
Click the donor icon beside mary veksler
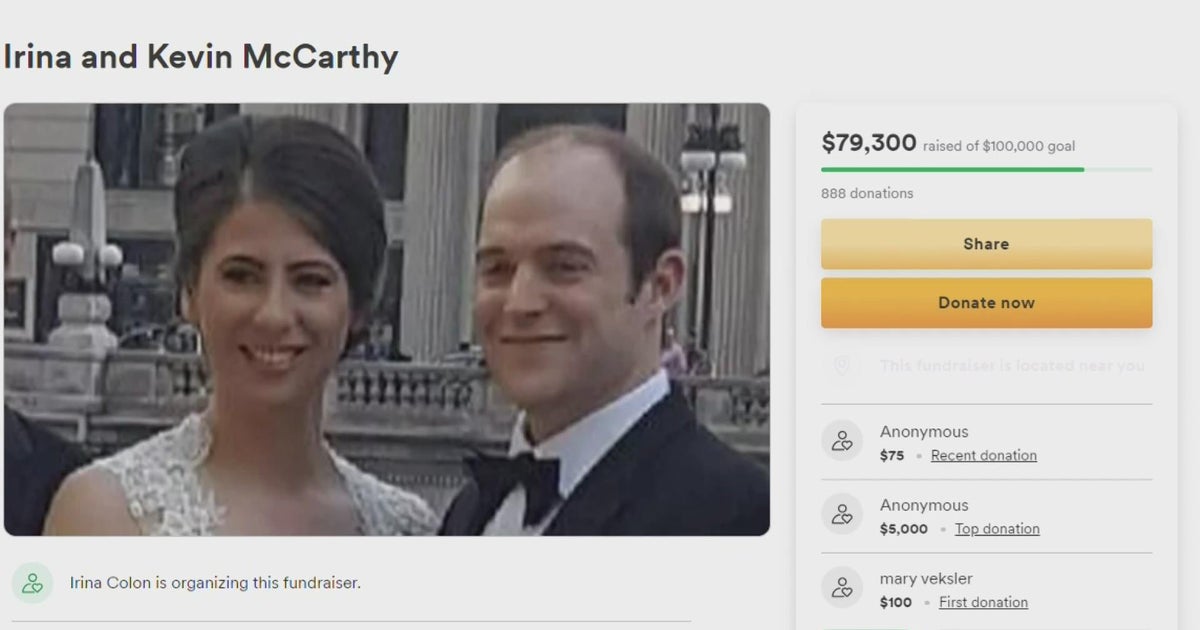tap(842, 588)
